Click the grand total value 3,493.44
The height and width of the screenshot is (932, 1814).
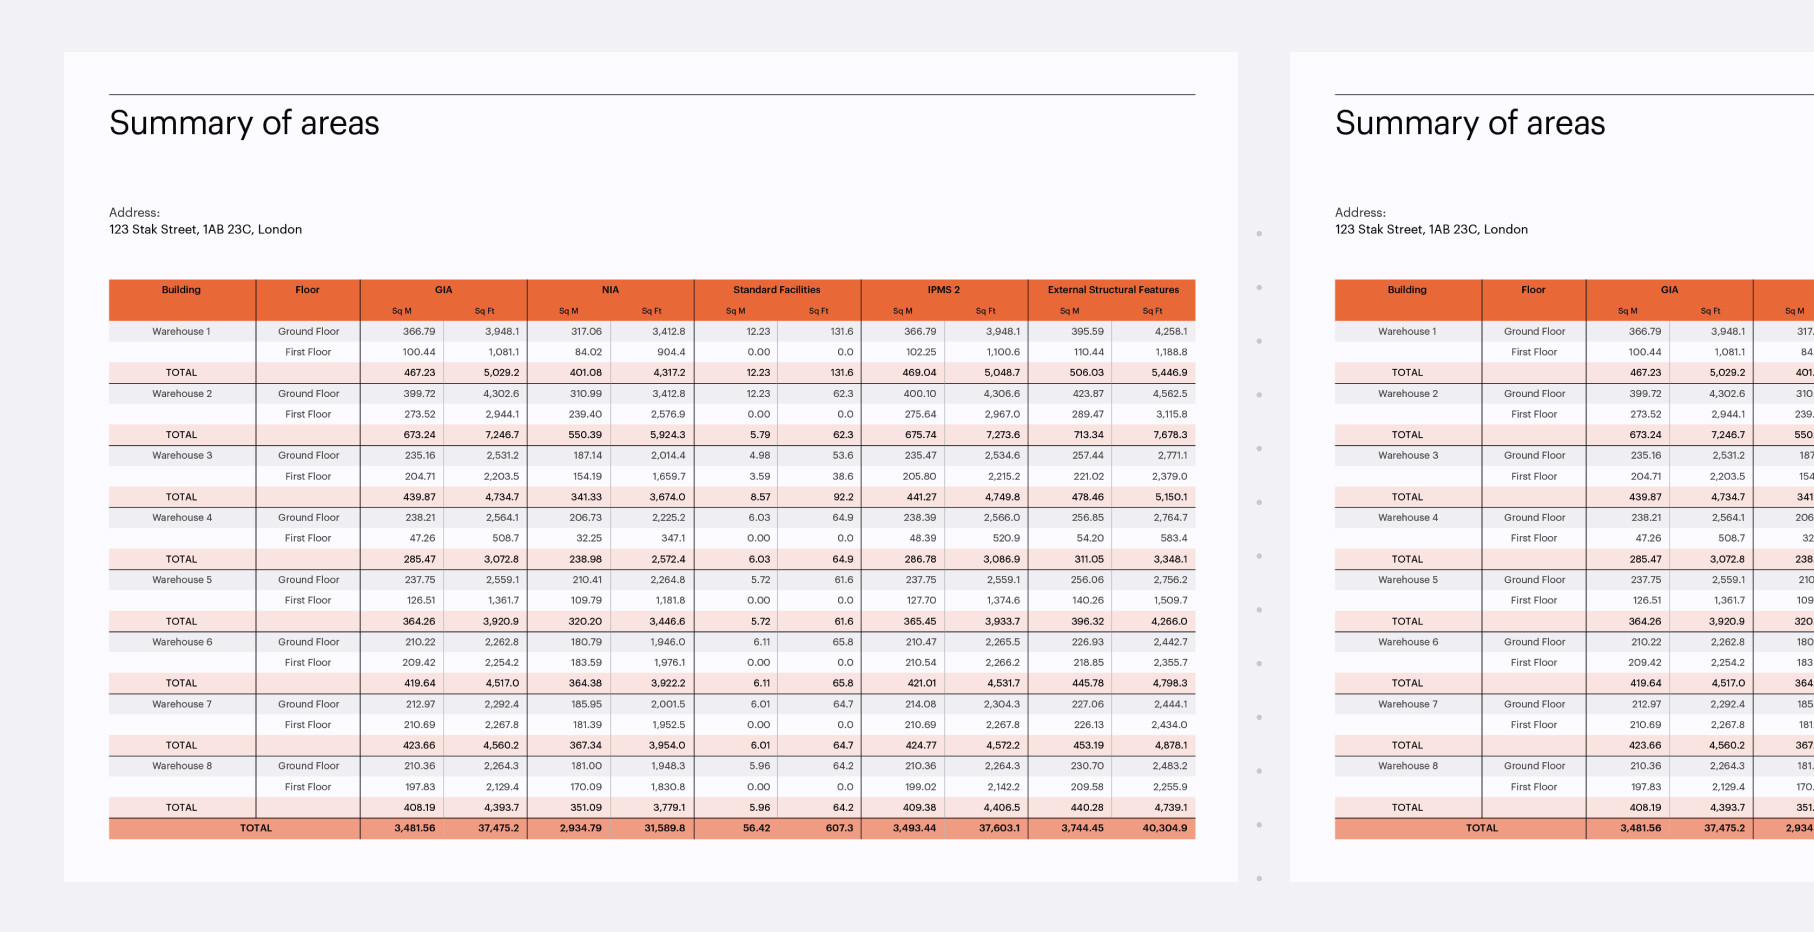(x=914, y=828)
